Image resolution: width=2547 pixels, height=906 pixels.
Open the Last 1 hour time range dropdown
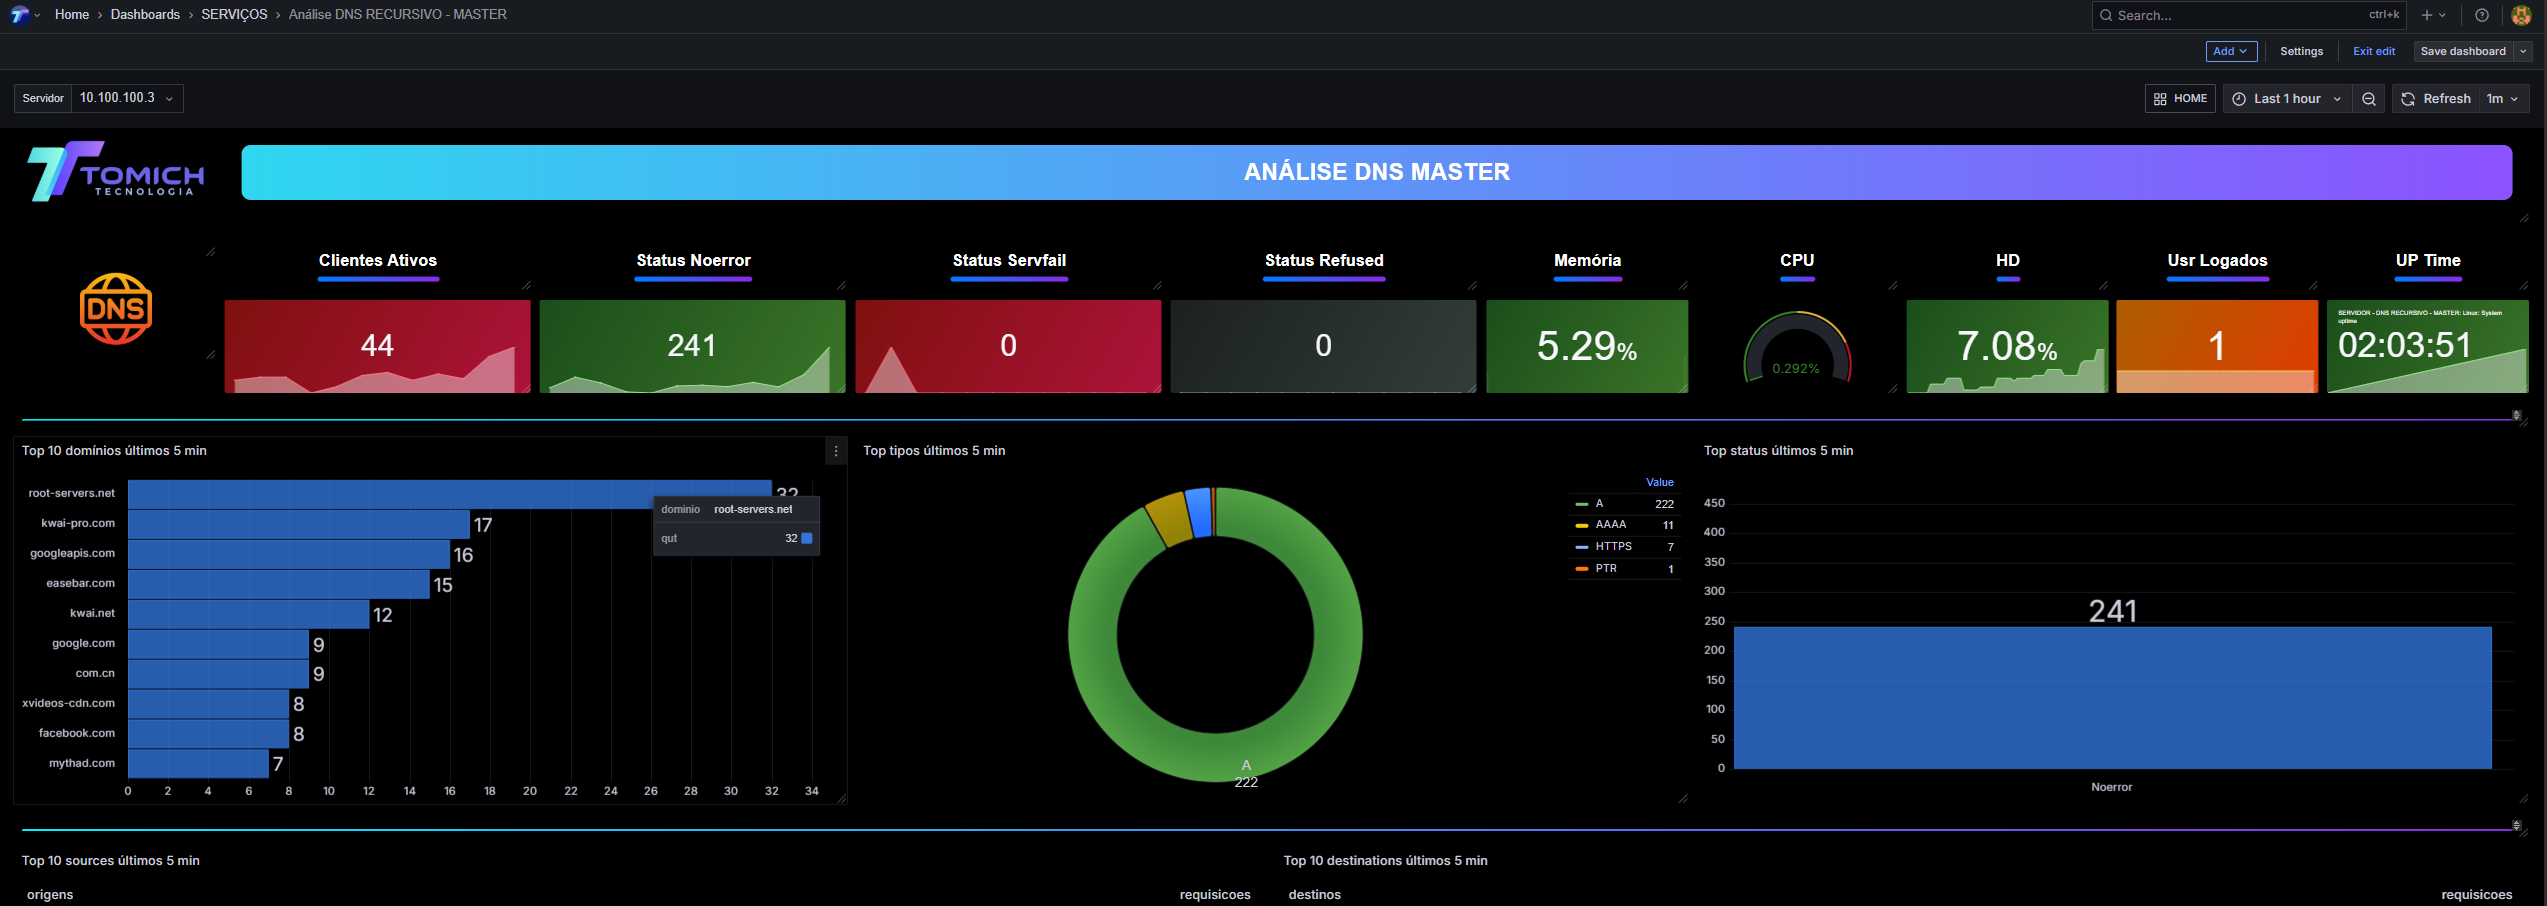(2287, 99)
